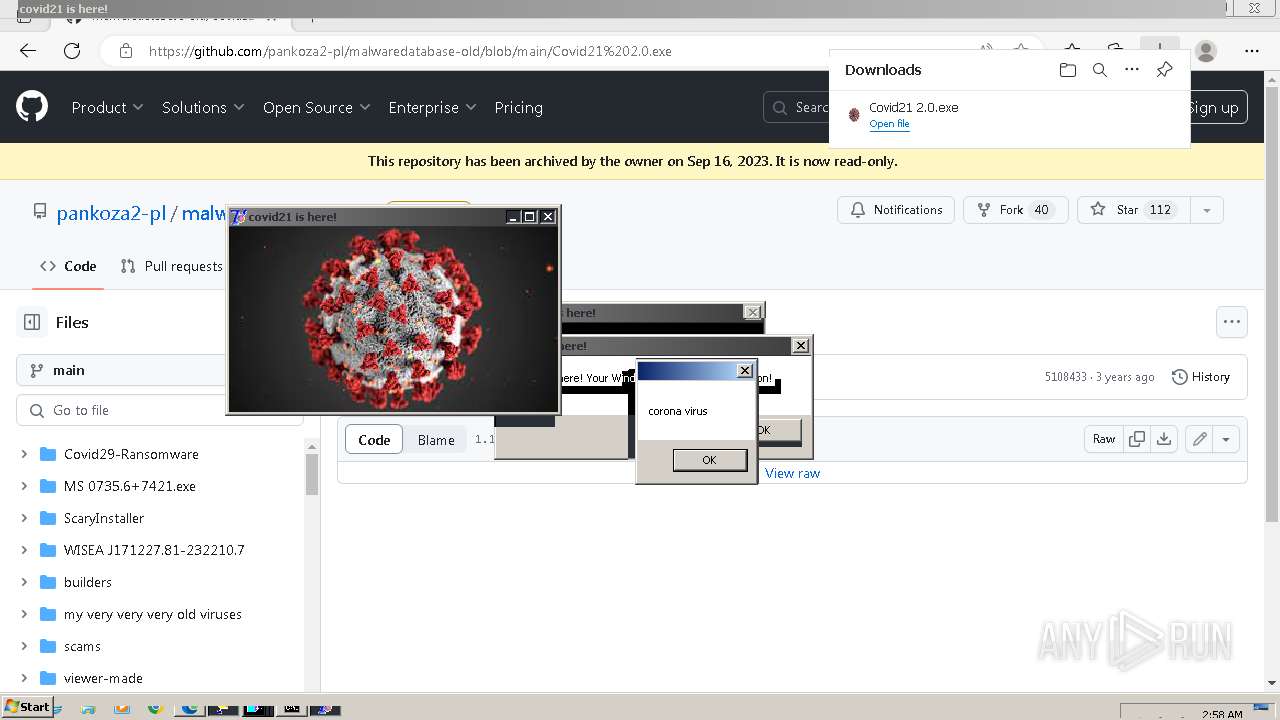Open the three-dot more file actions button

coord(1232,322)
